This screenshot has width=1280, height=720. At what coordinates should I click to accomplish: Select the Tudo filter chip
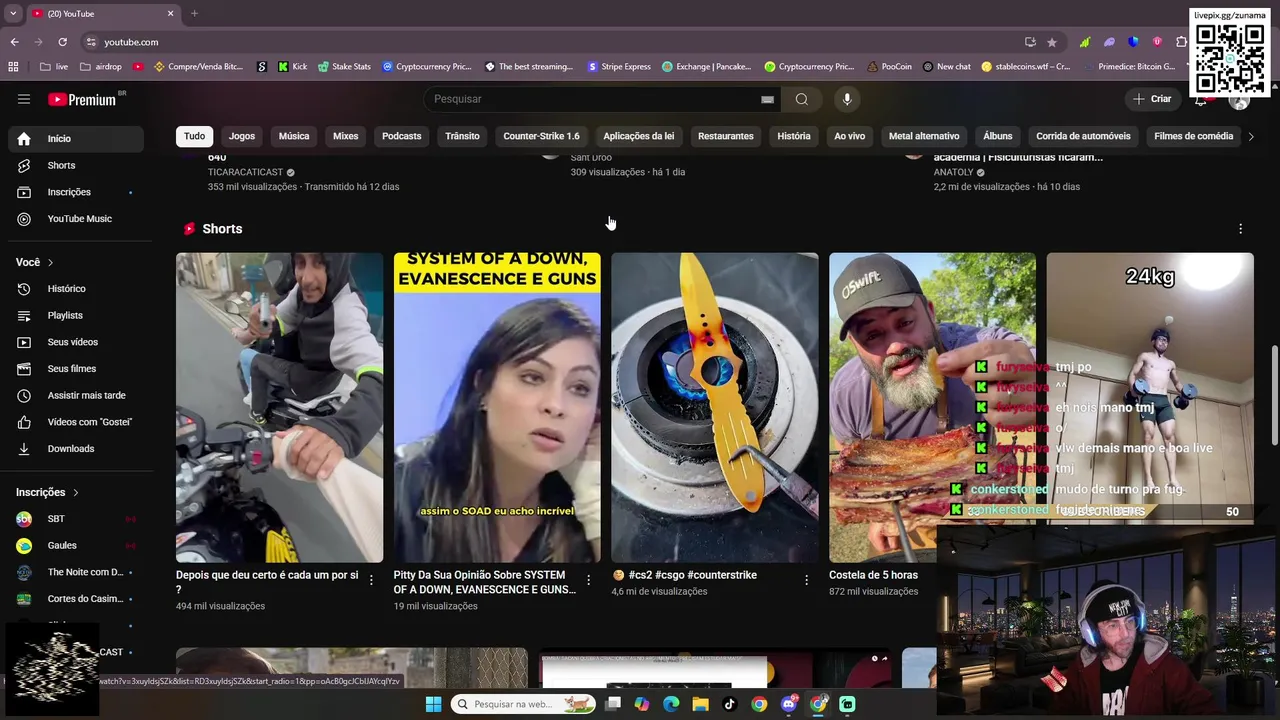[x=194, y=136]
